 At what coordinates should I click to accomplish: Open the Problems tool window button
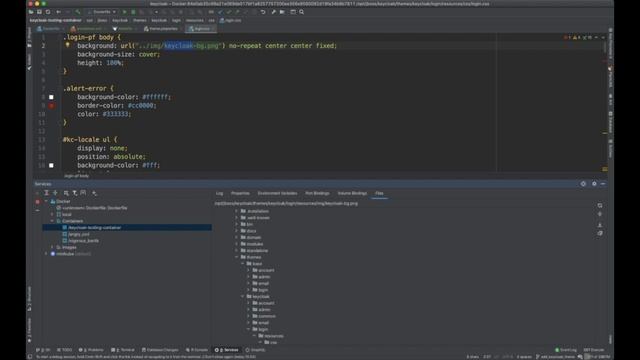click(91, 350)
